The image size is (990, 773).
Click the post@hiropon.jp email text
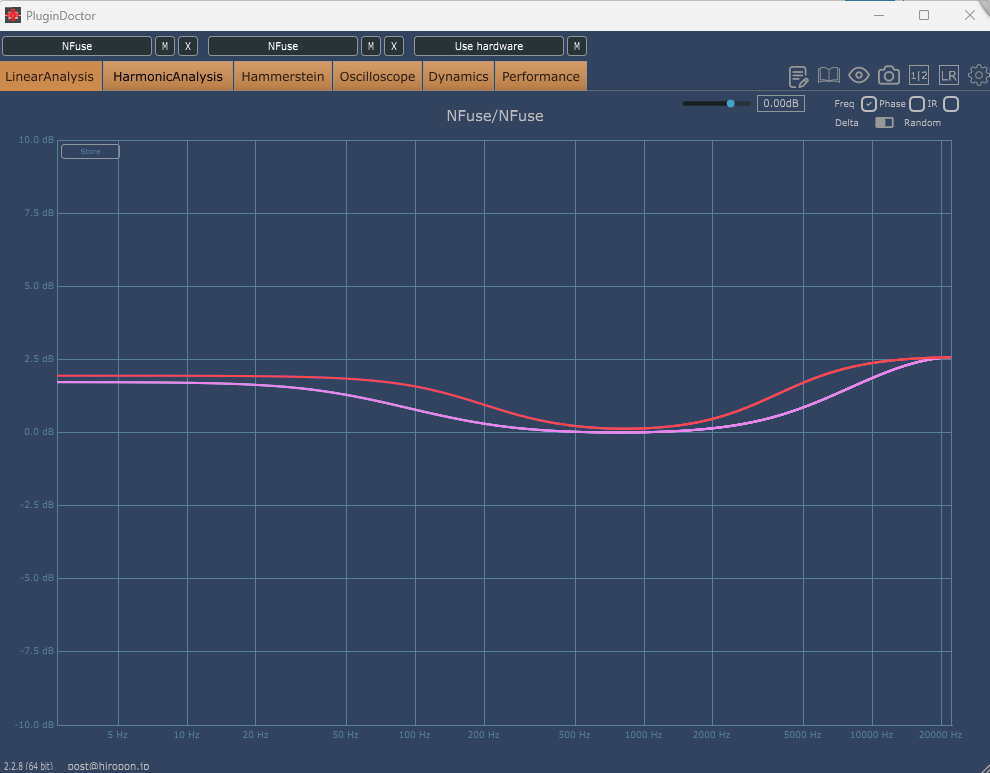109,766
